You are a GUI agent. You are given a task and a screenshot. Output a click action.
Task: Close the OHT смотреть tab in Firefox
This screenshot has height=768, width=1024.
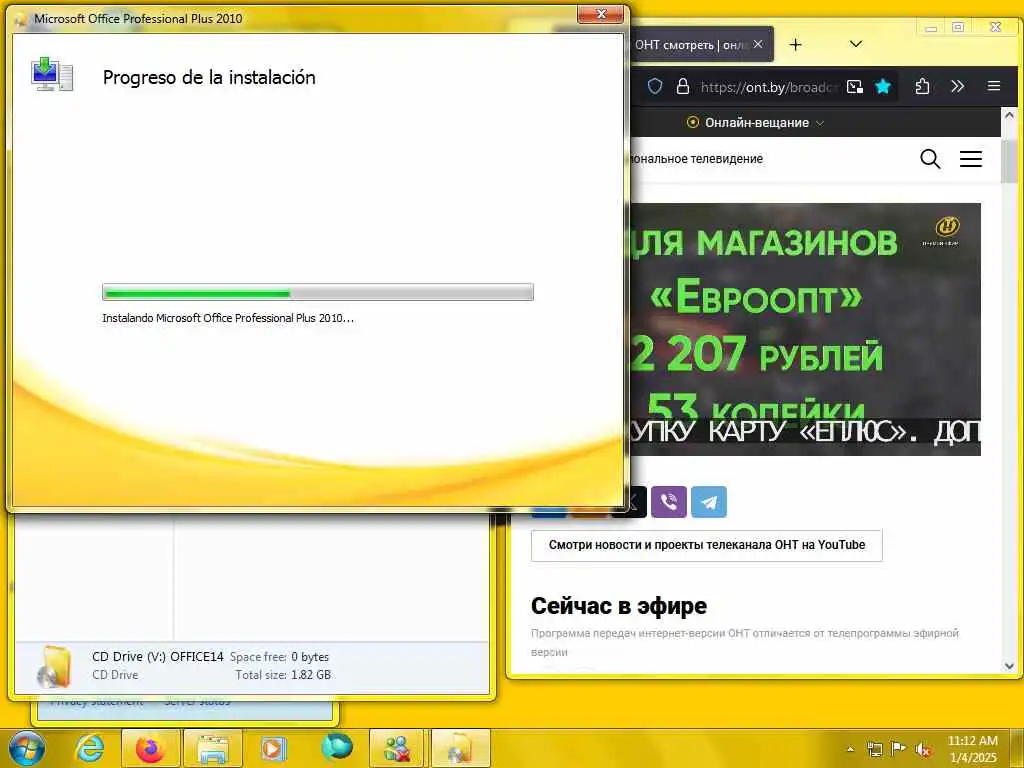758,44
